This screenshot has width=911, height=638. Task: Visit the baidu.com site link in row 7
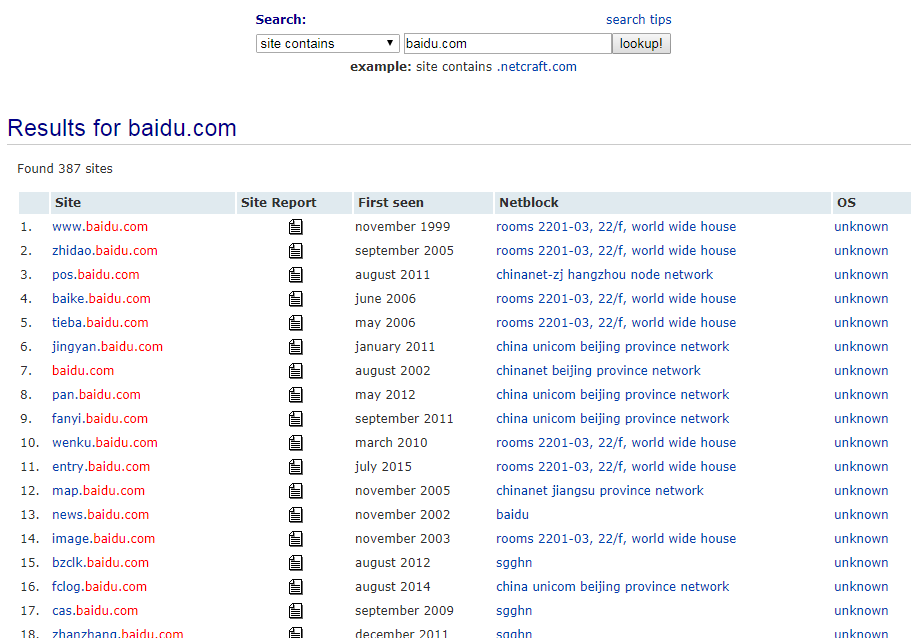coord(83,371)
